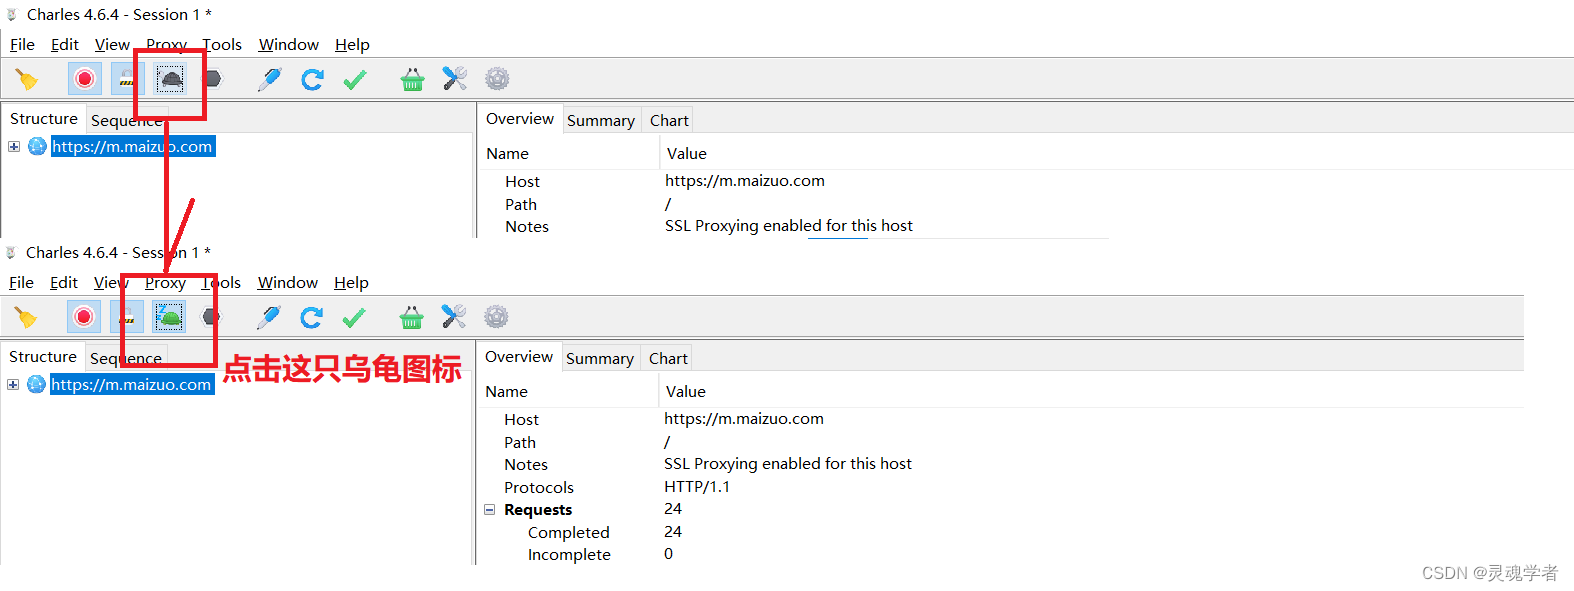The height and width of the screenshot is (591, 1574).
Task: Expand m.maizuo.com tree node in upper window
Action: click(14, 146)
